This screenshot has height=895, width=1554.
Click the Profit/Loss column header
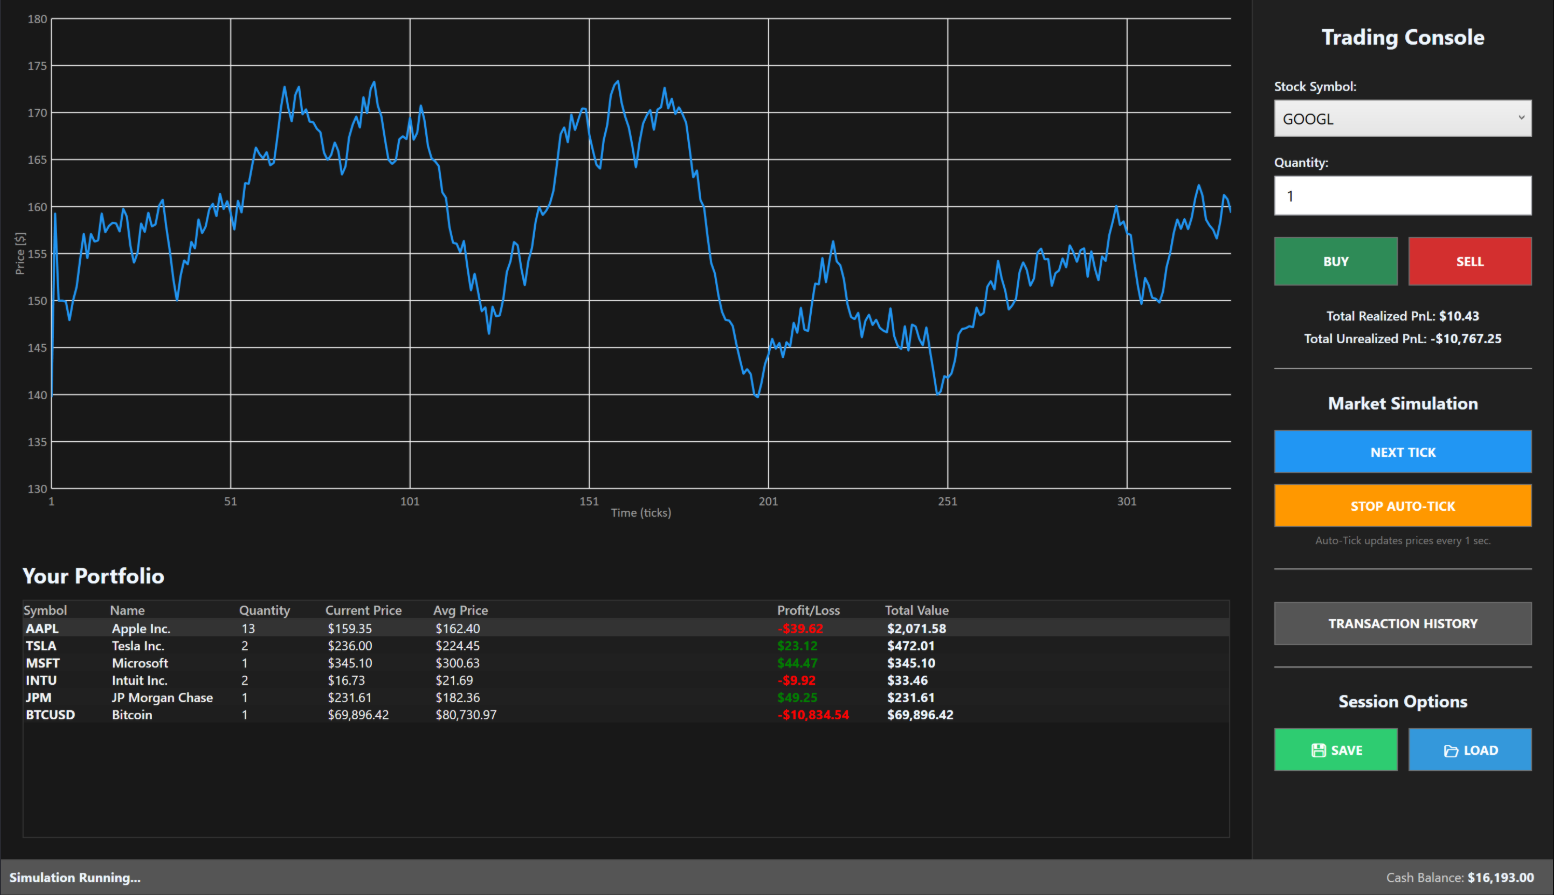[x=809, y=610]
